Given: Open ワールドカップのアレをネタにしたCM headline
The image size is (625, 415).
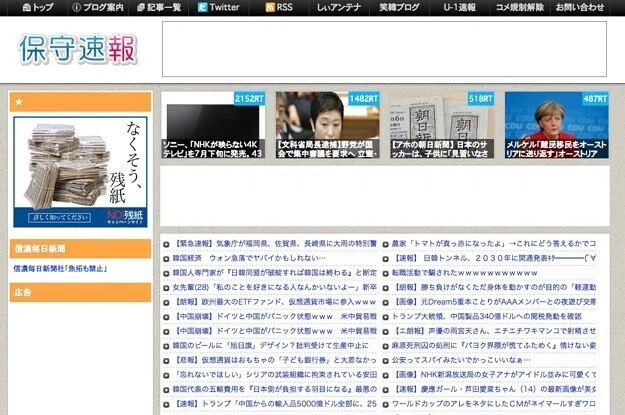Looking at the screenshot, I should [x=494, y=404].
